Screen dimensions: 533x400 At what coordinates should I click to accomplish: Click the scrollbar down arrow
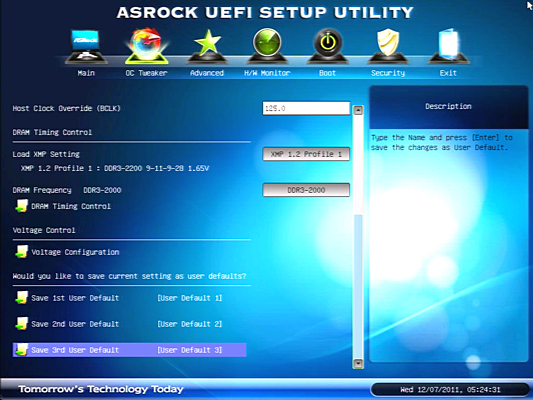pos(358,363)
